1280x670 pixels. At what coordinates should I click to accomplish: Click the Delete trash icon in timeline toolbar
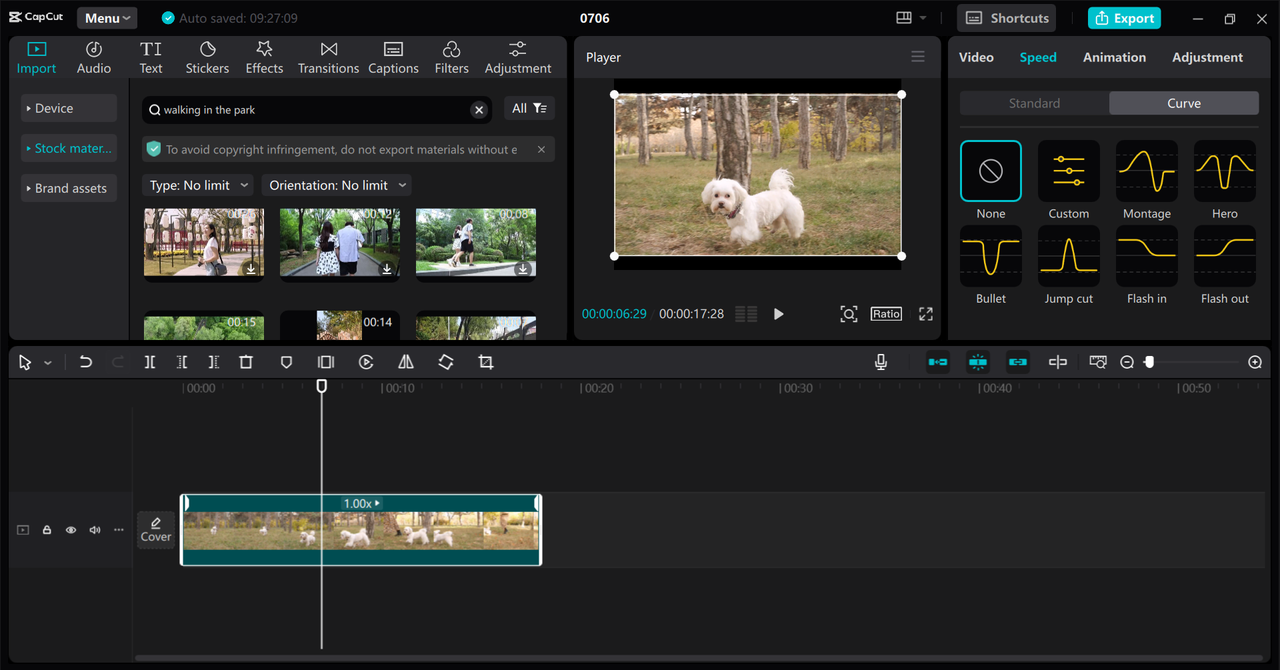[x=246, y=362]
